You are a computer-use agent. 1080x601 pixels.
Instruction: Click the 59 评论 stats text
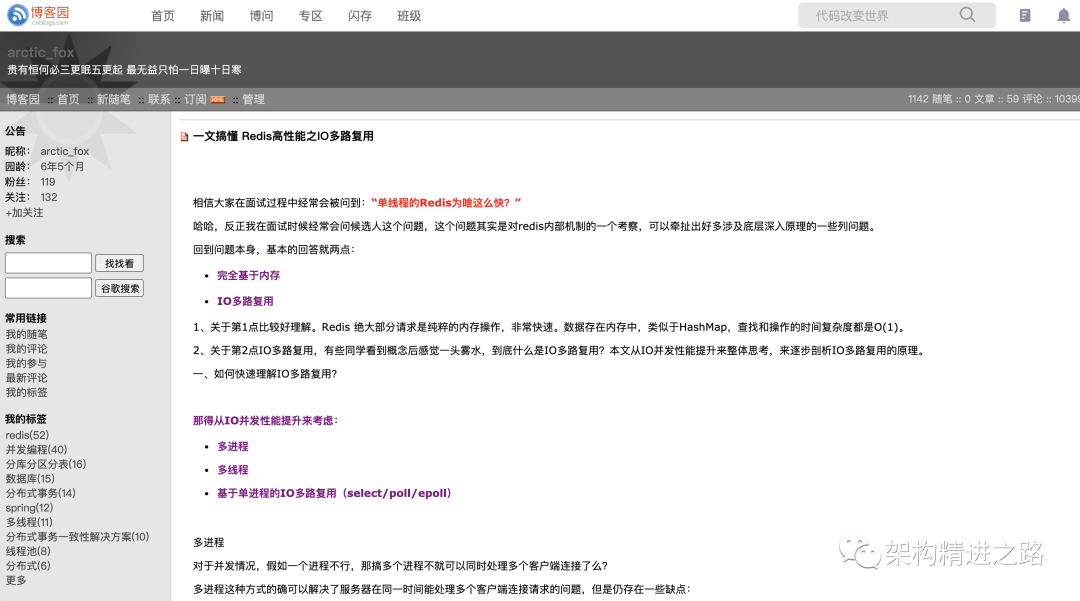[1024, 99]
